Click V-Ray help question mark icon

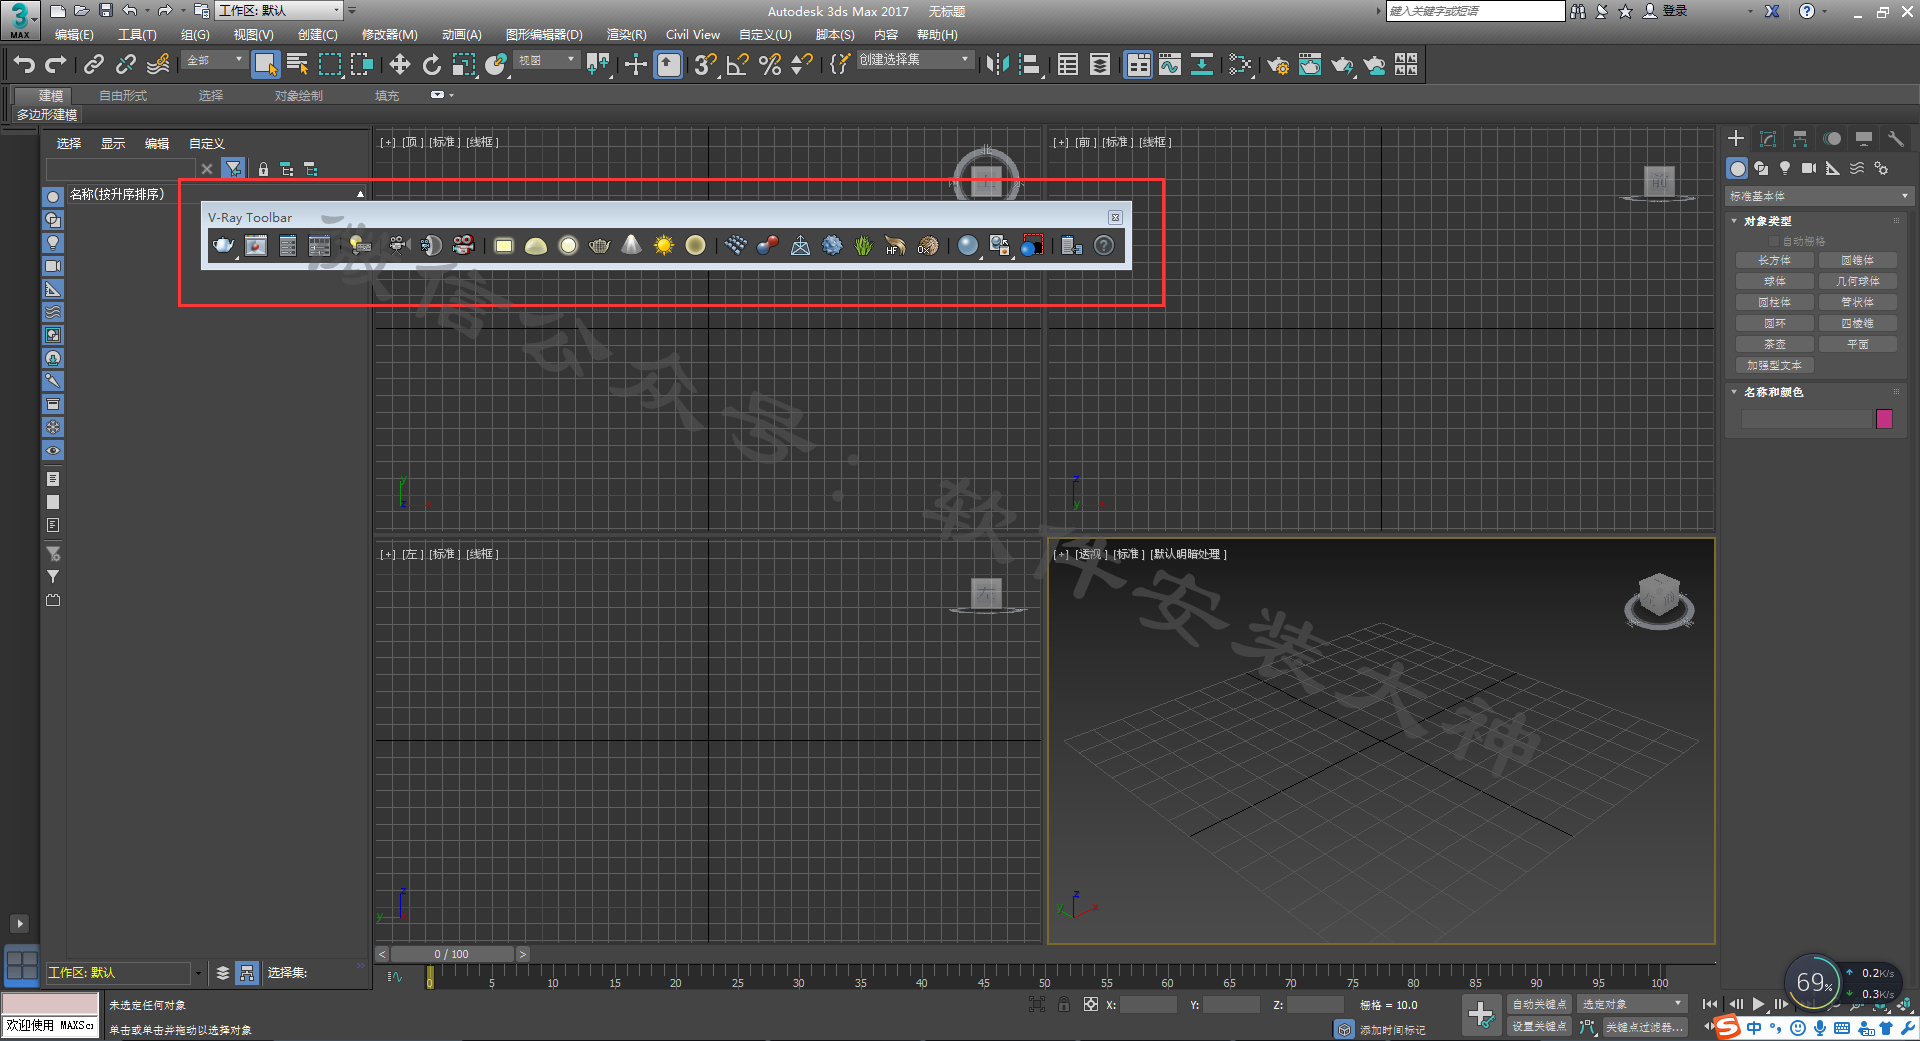1104,245
